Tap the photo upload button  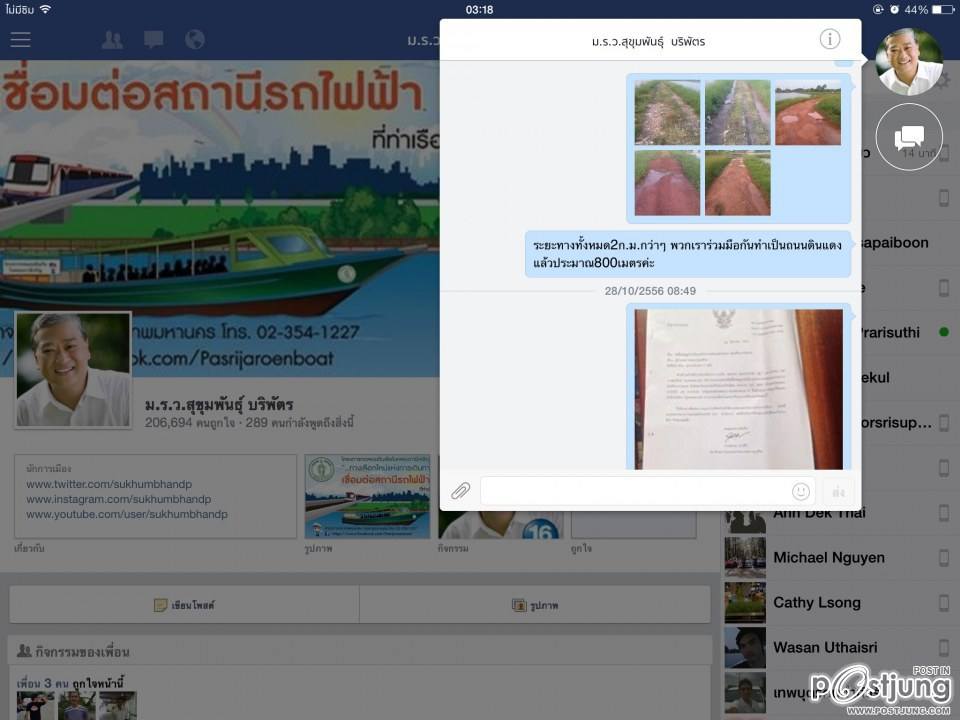[535, 605]
